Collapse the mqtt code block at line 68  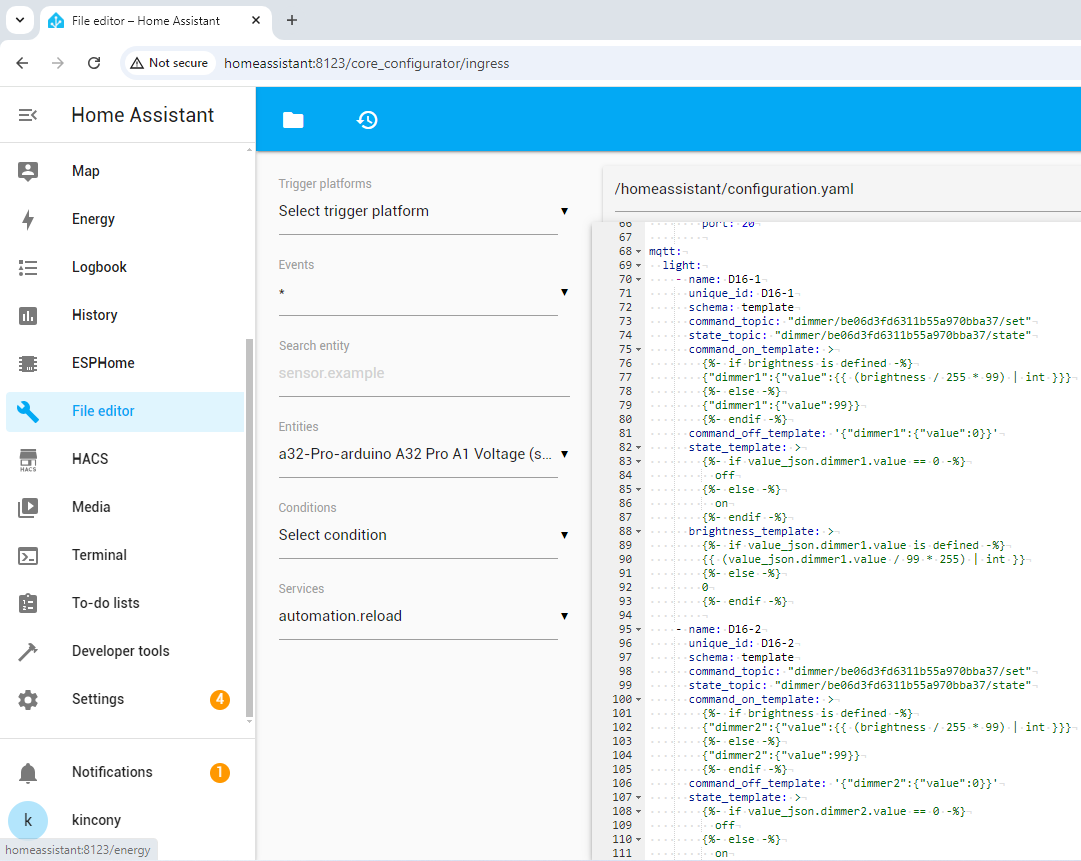pyautogui.click(x=639, y=252)
